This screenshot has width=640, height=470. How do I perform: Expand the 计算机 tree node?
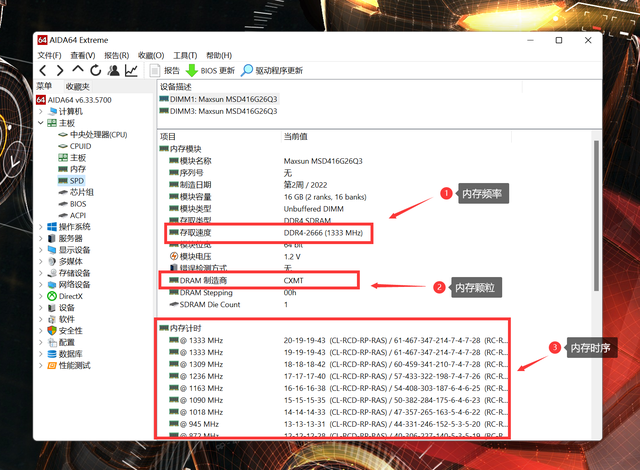click(40, 111)
